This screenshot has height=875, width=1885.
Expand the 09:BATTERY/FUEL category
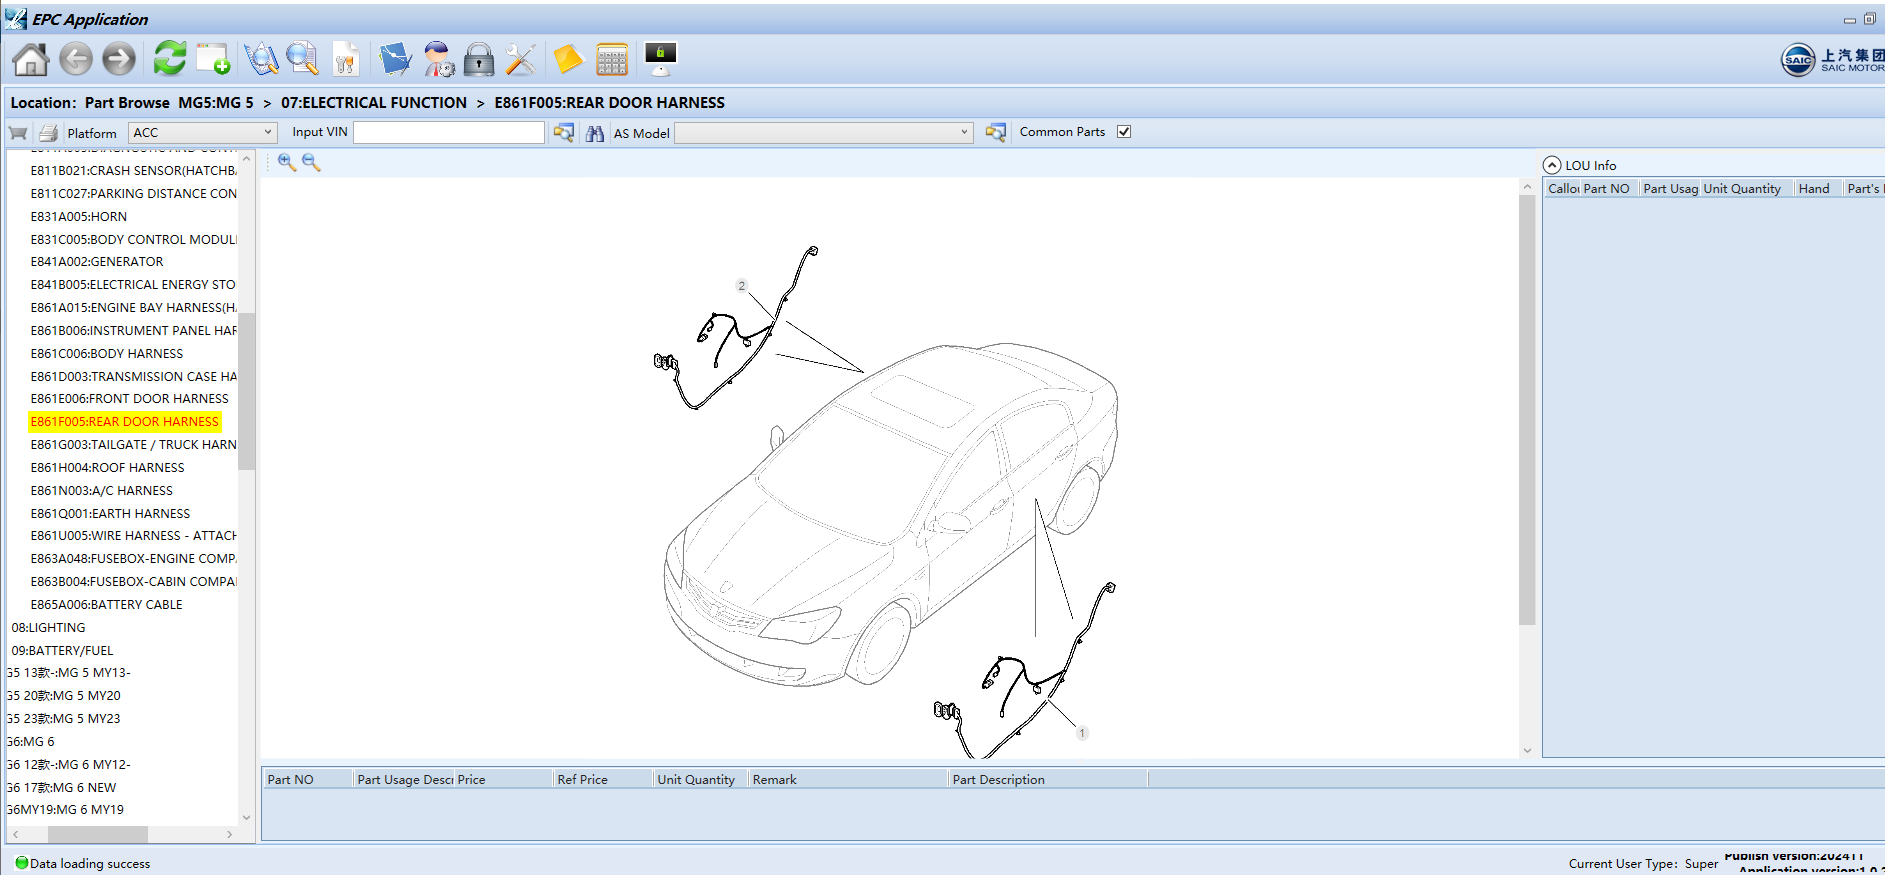click(x=62, y=650)
